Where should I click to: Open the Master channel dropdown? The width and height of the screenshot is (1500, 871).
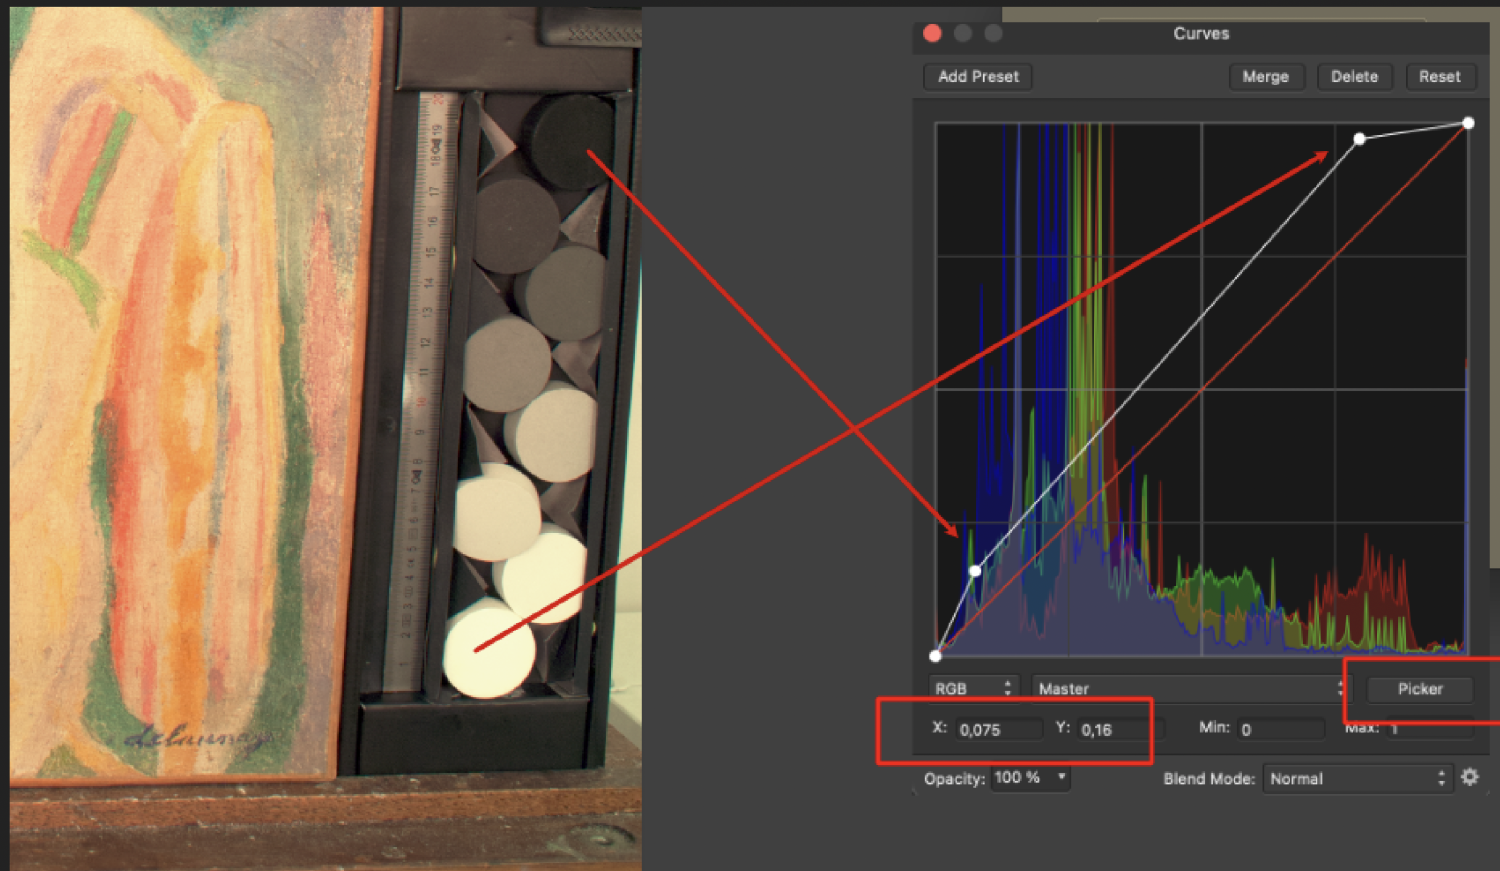pyautogui.click(x=1150, y=688)
